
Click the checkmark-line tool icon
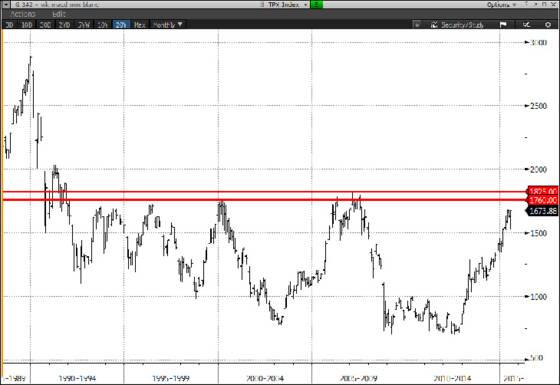click(526, 25)
